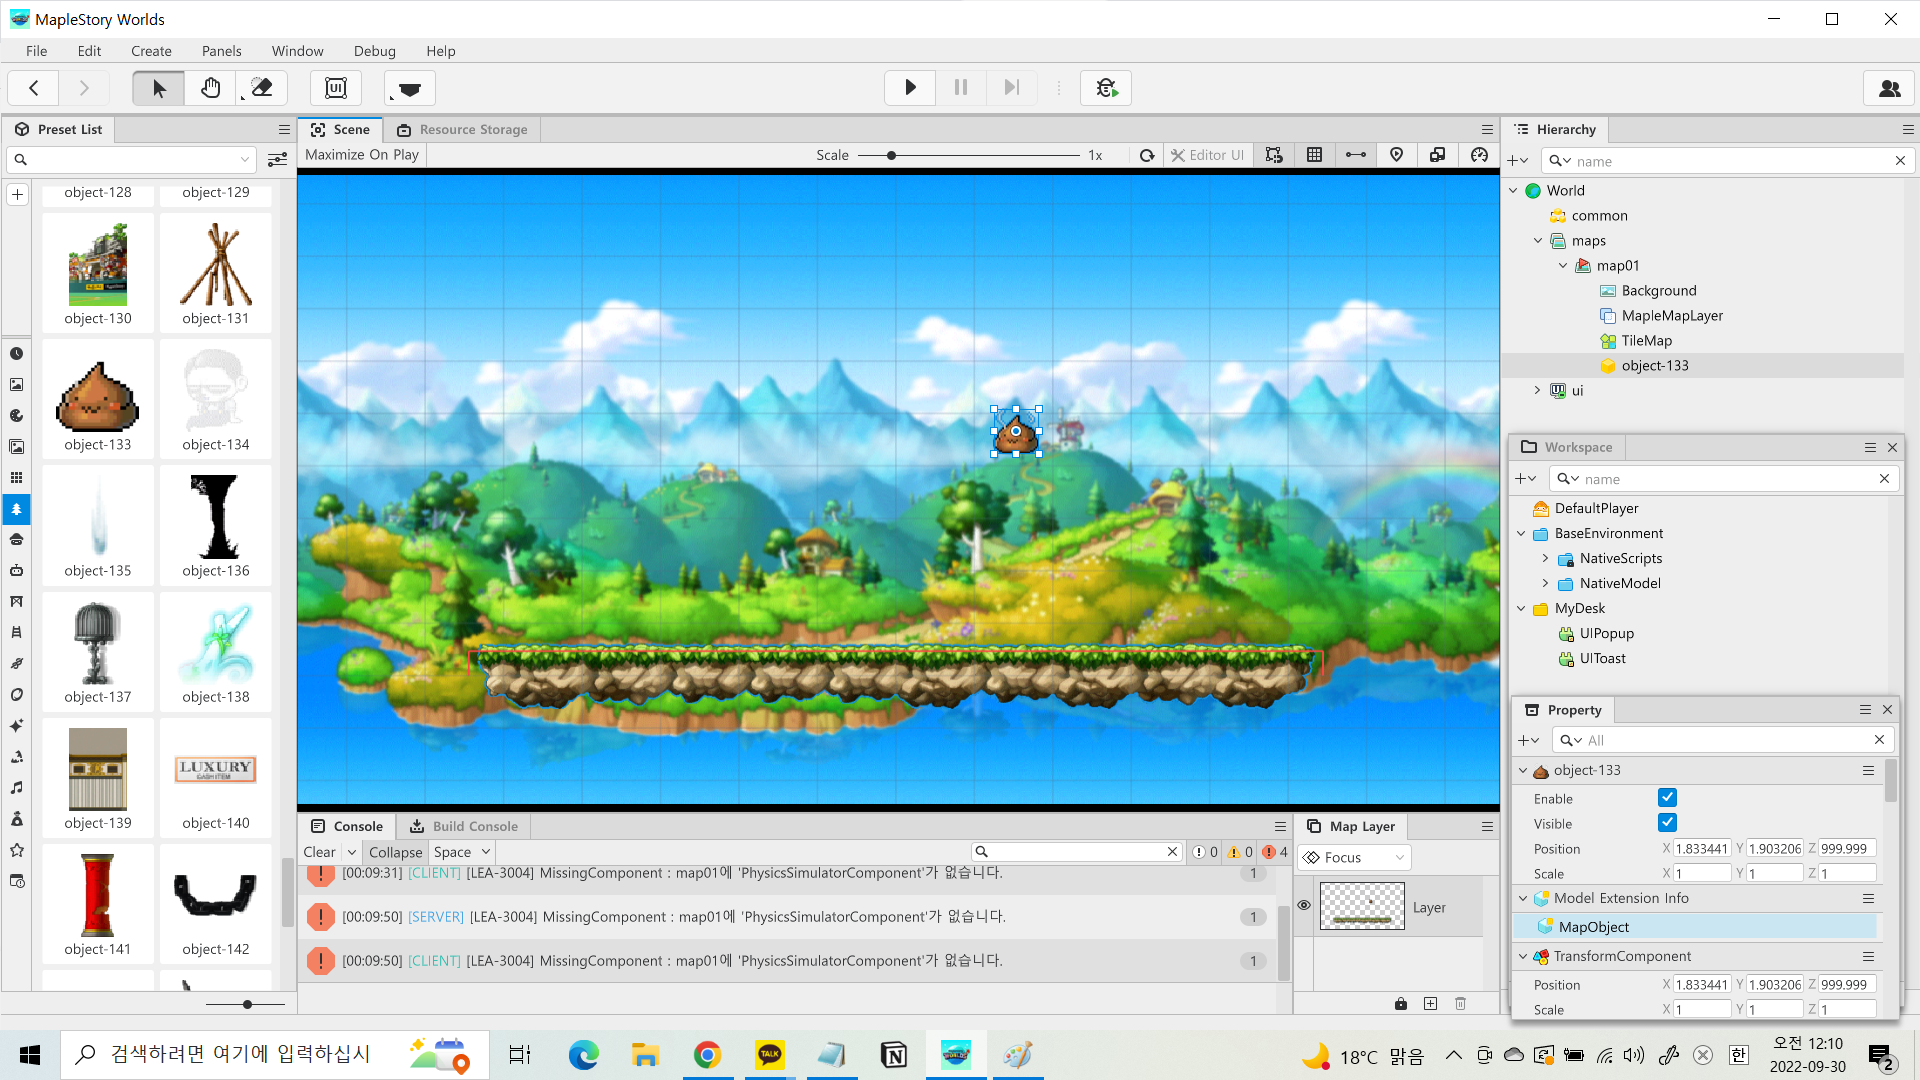Open the multiplayer users button
This screenshot has height=1080, width=1920.
(1889, 88)
